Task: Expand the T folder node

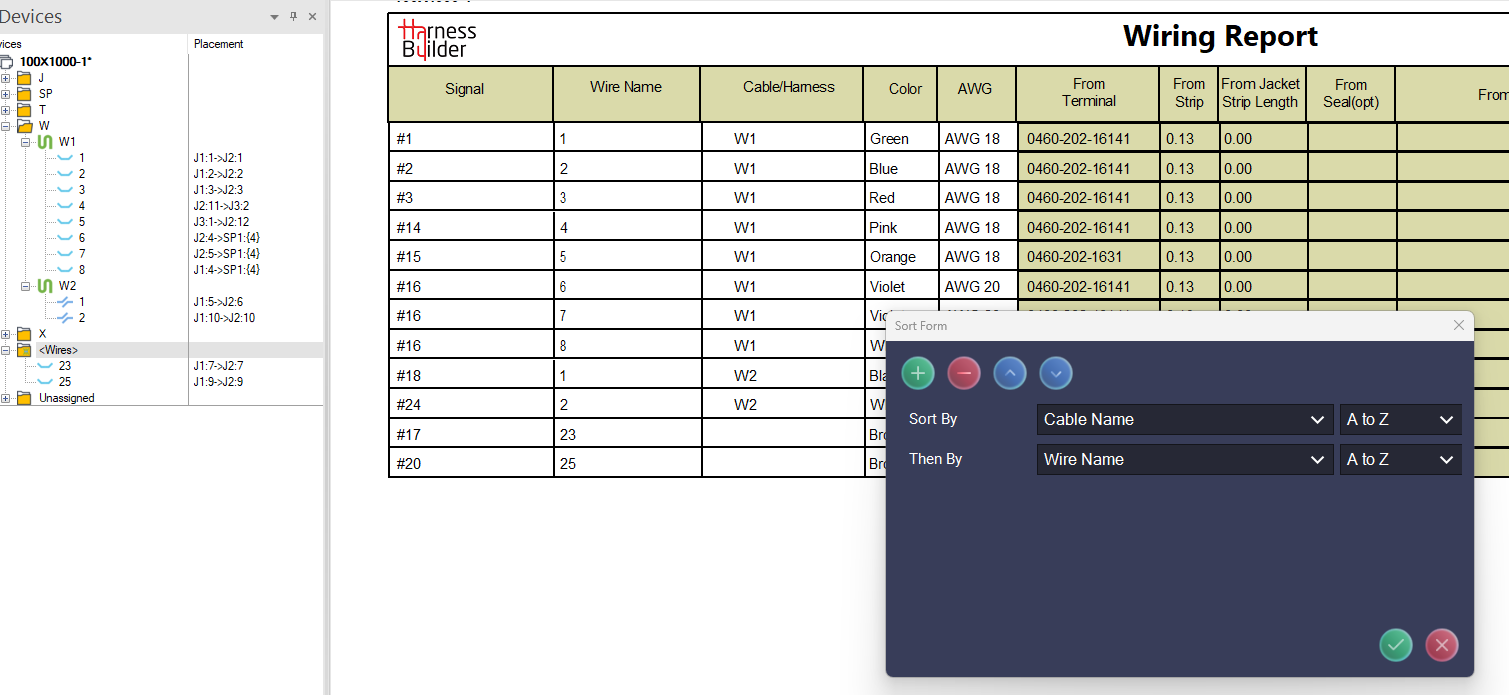Action: click(6, 110)
